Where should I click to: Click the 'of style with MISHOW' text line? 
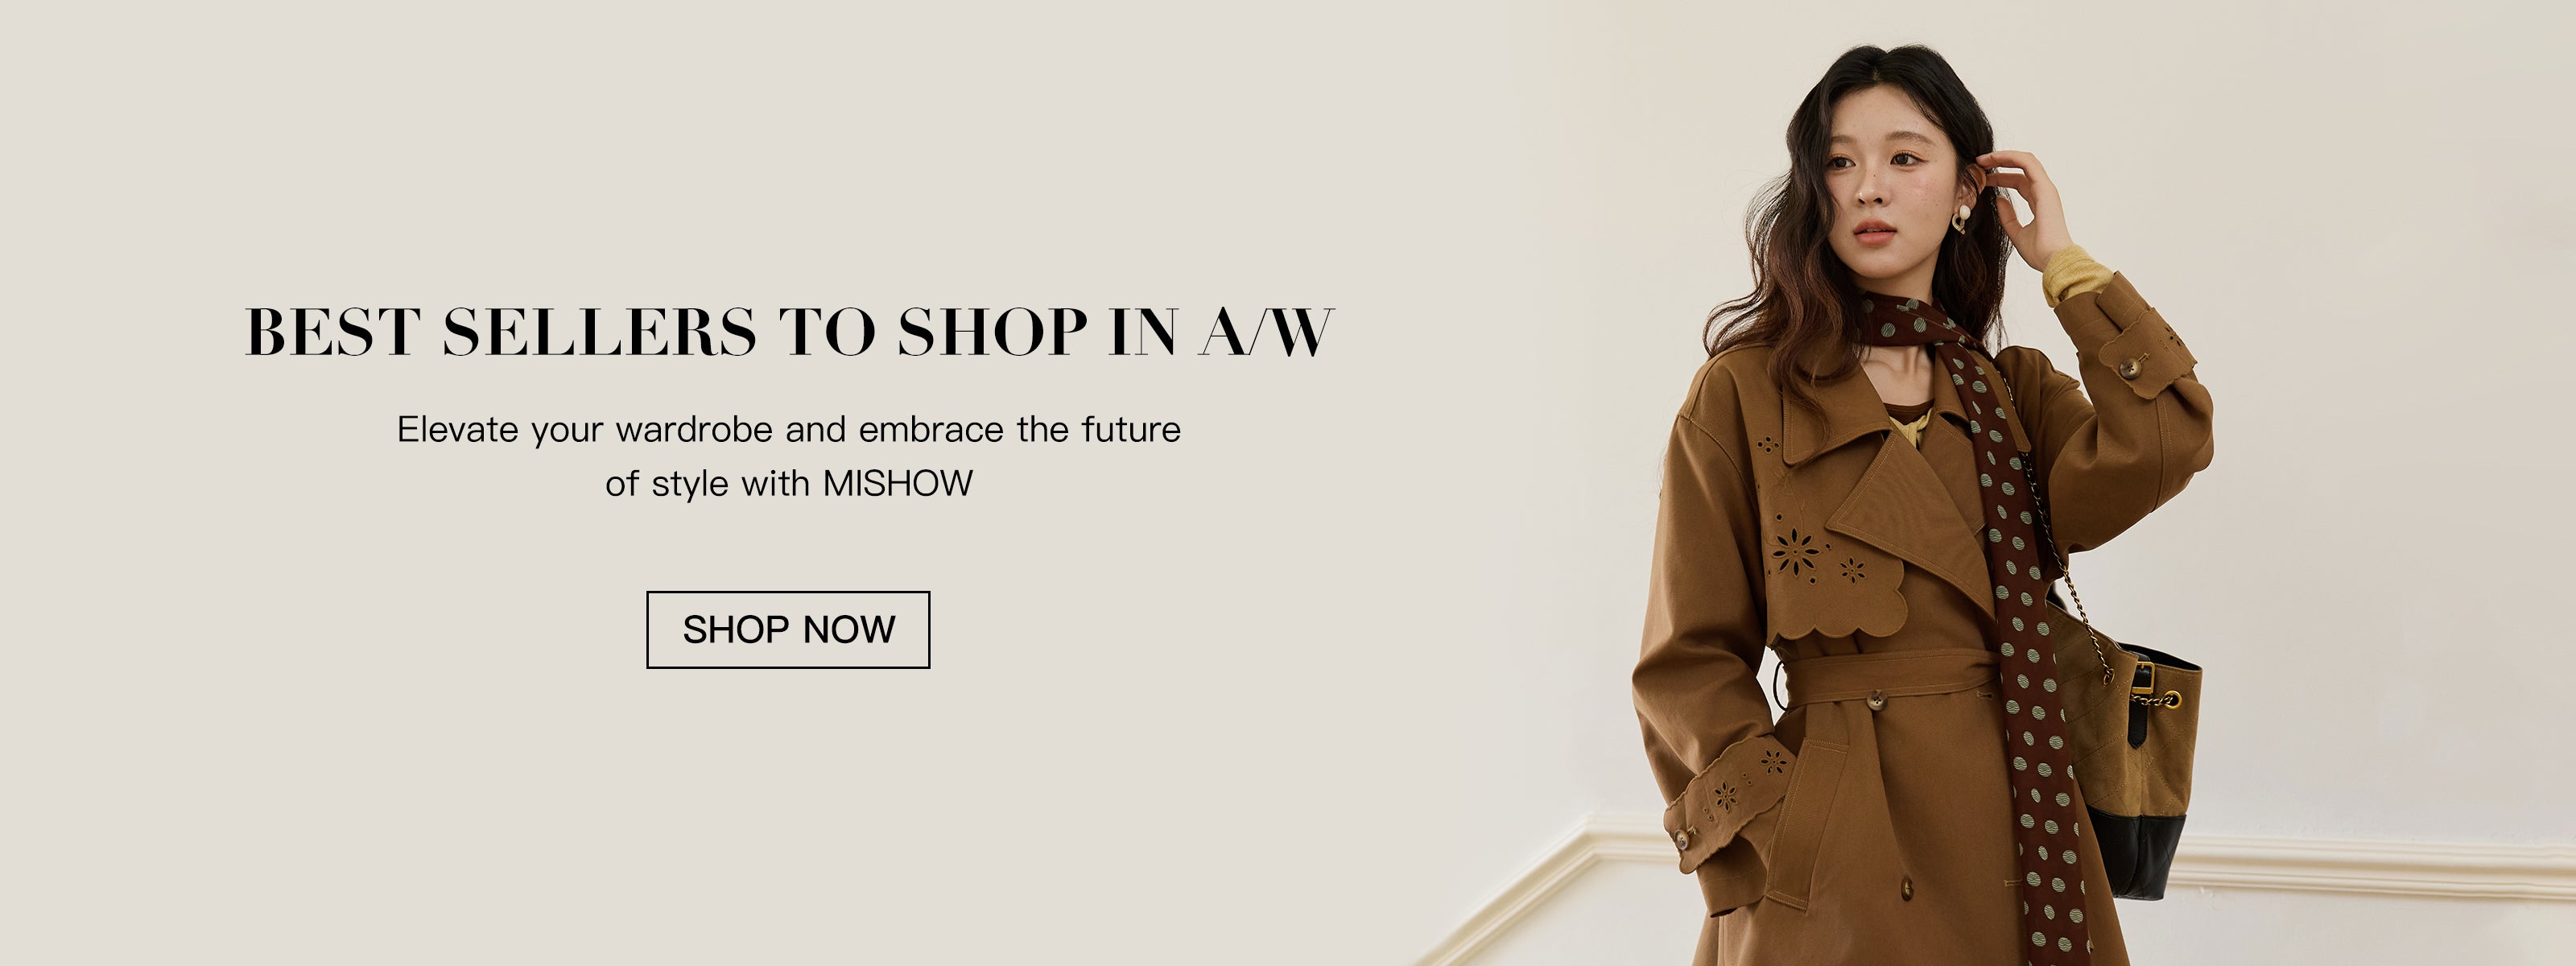coord(789,483)
